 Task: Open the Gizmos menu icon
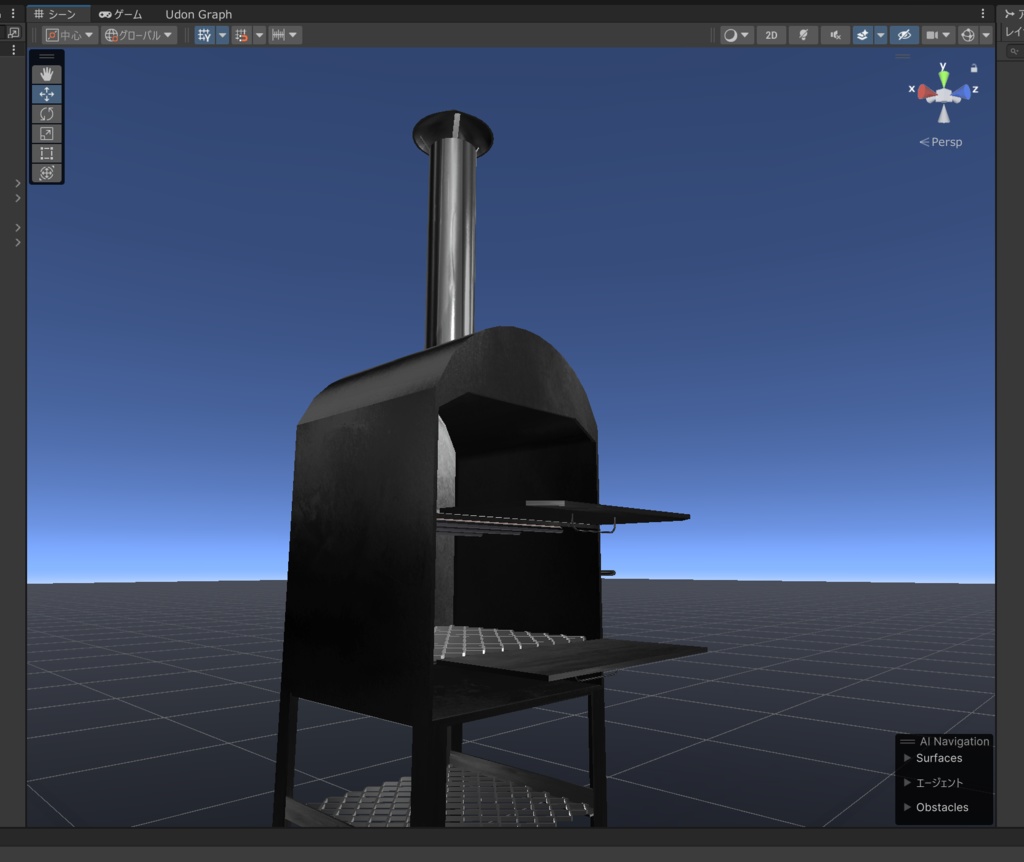[968, 35]
